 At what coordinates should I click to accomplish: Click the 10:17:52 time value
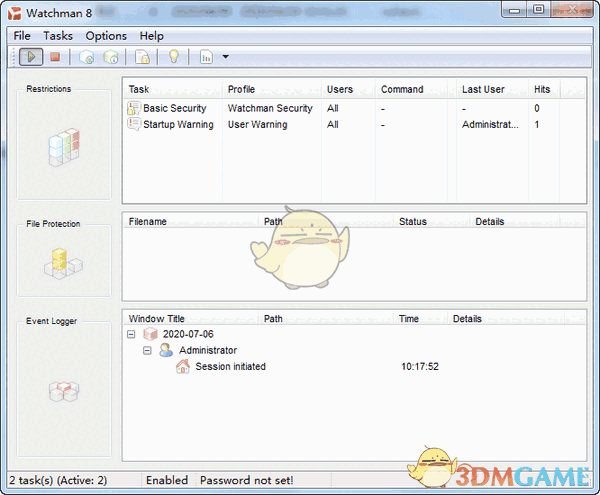click(x=420, y=366)
